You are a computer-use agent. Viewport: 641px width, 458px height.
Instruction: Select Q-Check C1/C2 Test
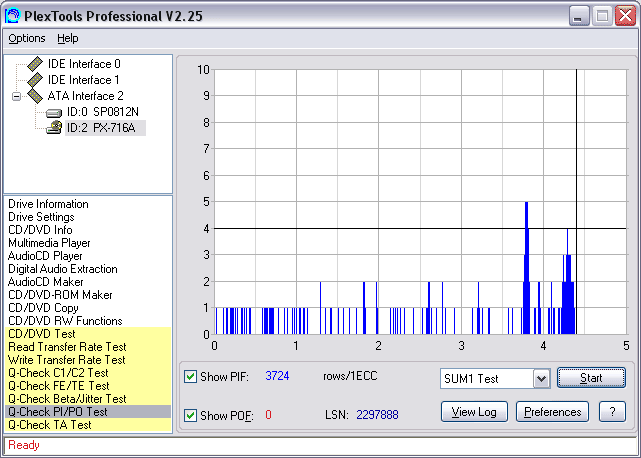[88, 373]
